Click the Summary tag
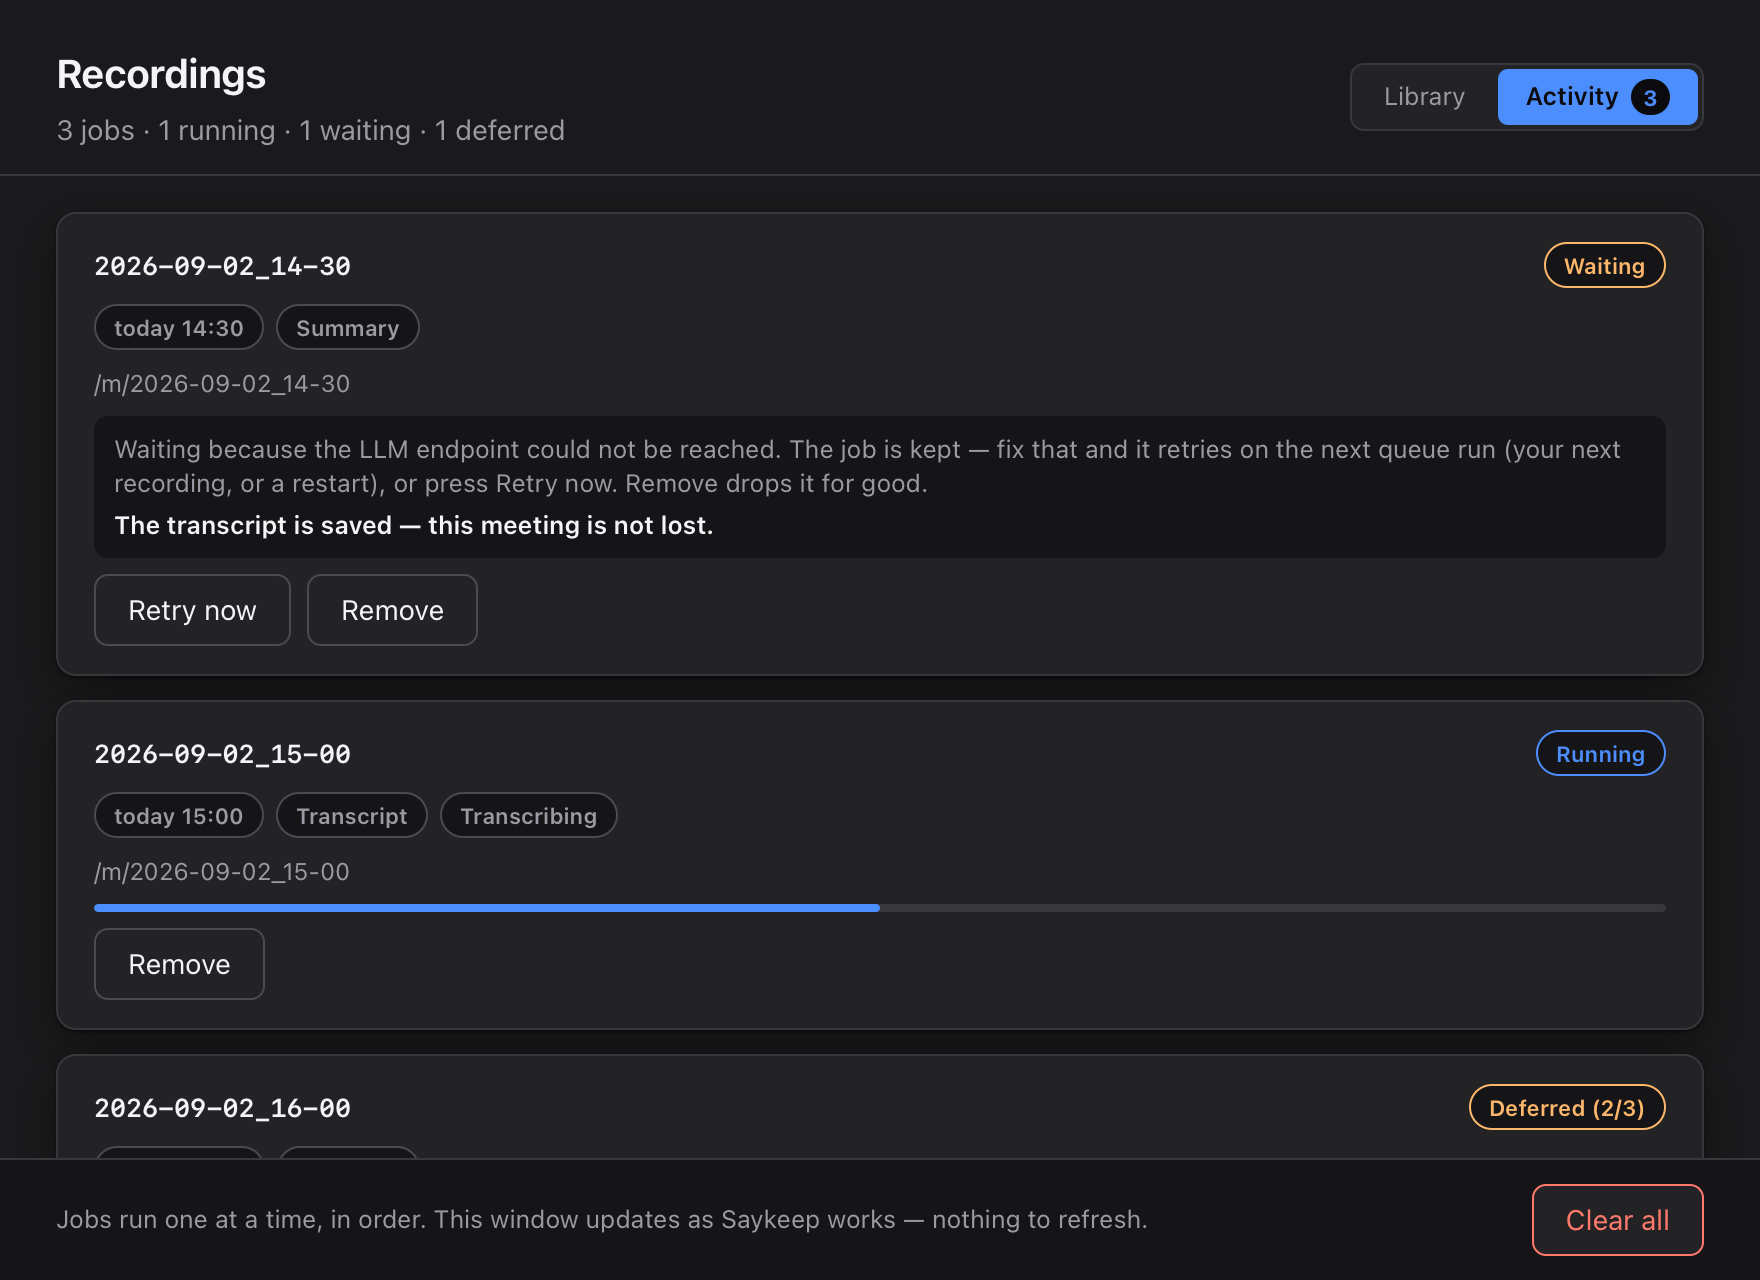Screen dimensions: 1760x1280 point(347,328)
